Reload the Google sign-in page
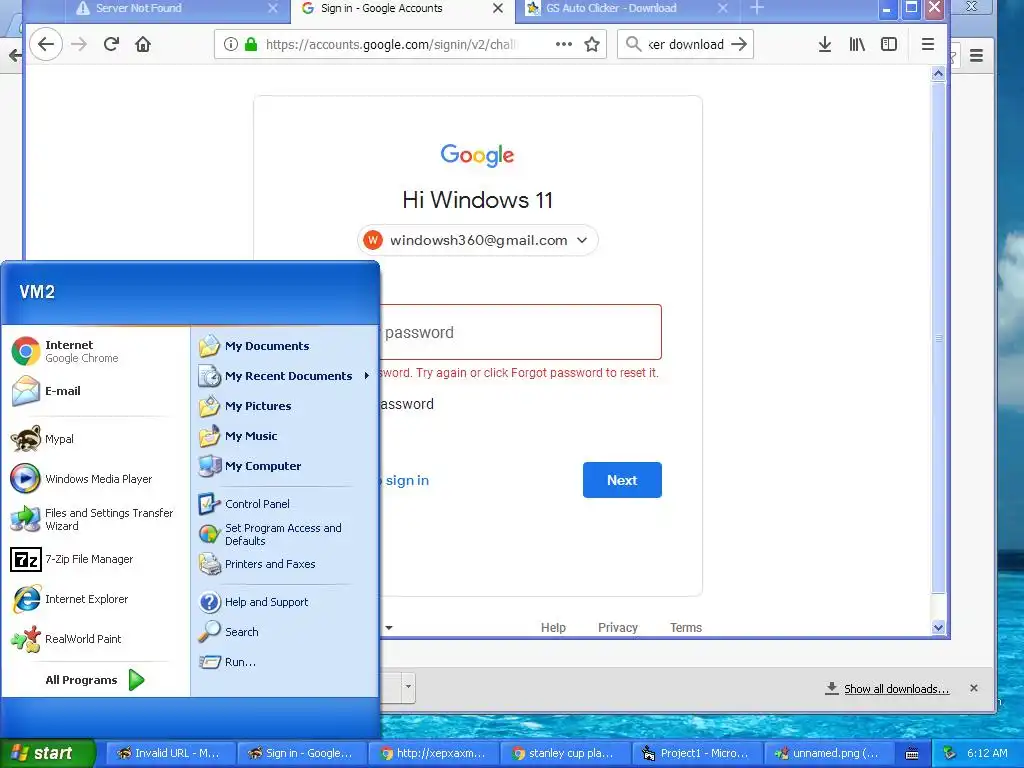This screenshot has height=768, width=1024. tap(111, 44)
